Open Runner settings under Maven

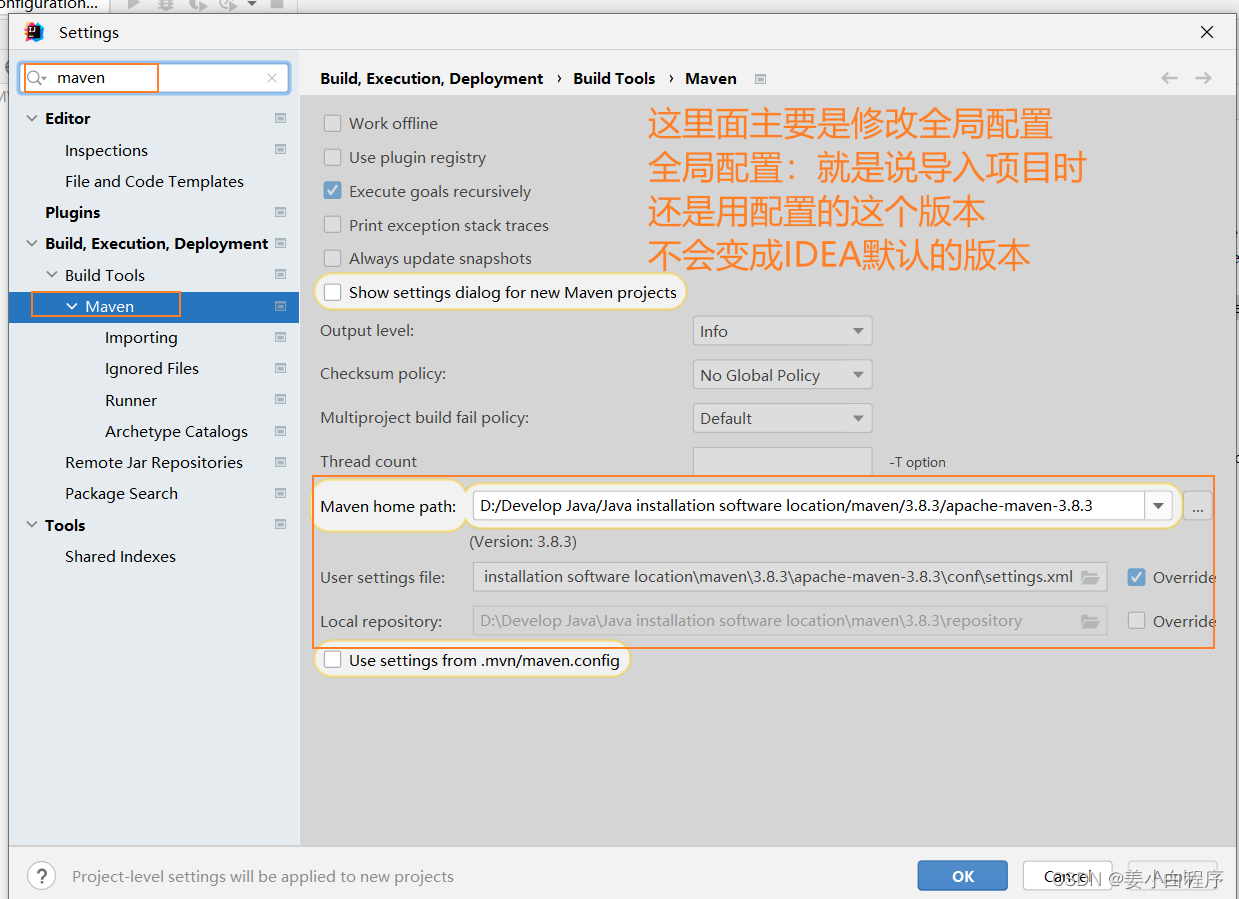pyautogui.click(x=131, y=400)
